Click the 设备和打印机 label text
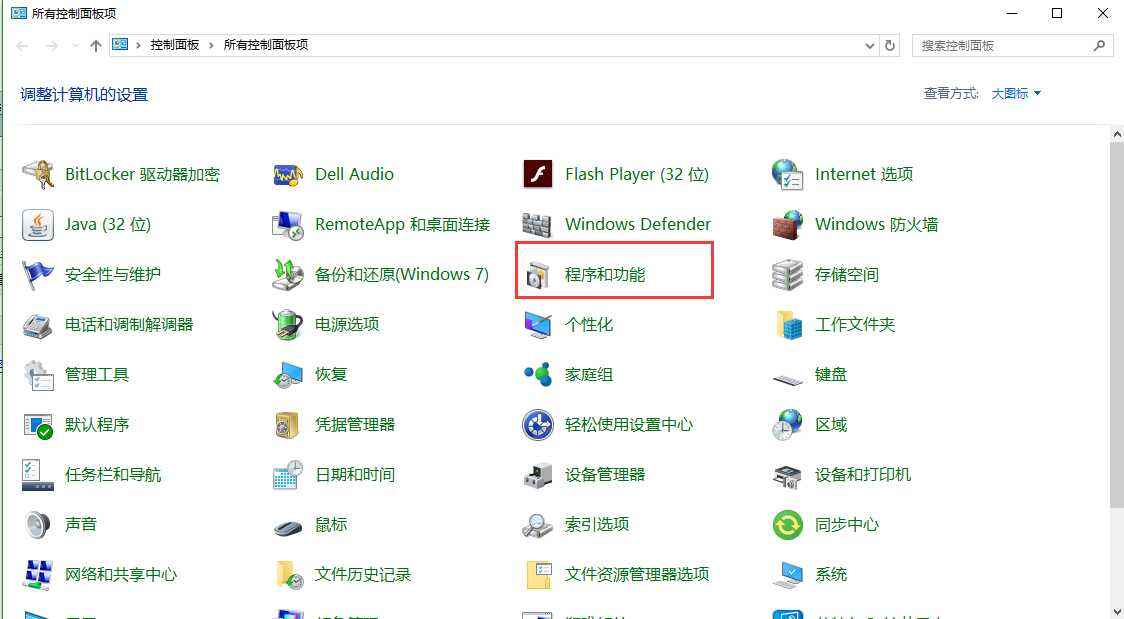The width and height of the screenshot is (1124, 619). coord(863,474)
